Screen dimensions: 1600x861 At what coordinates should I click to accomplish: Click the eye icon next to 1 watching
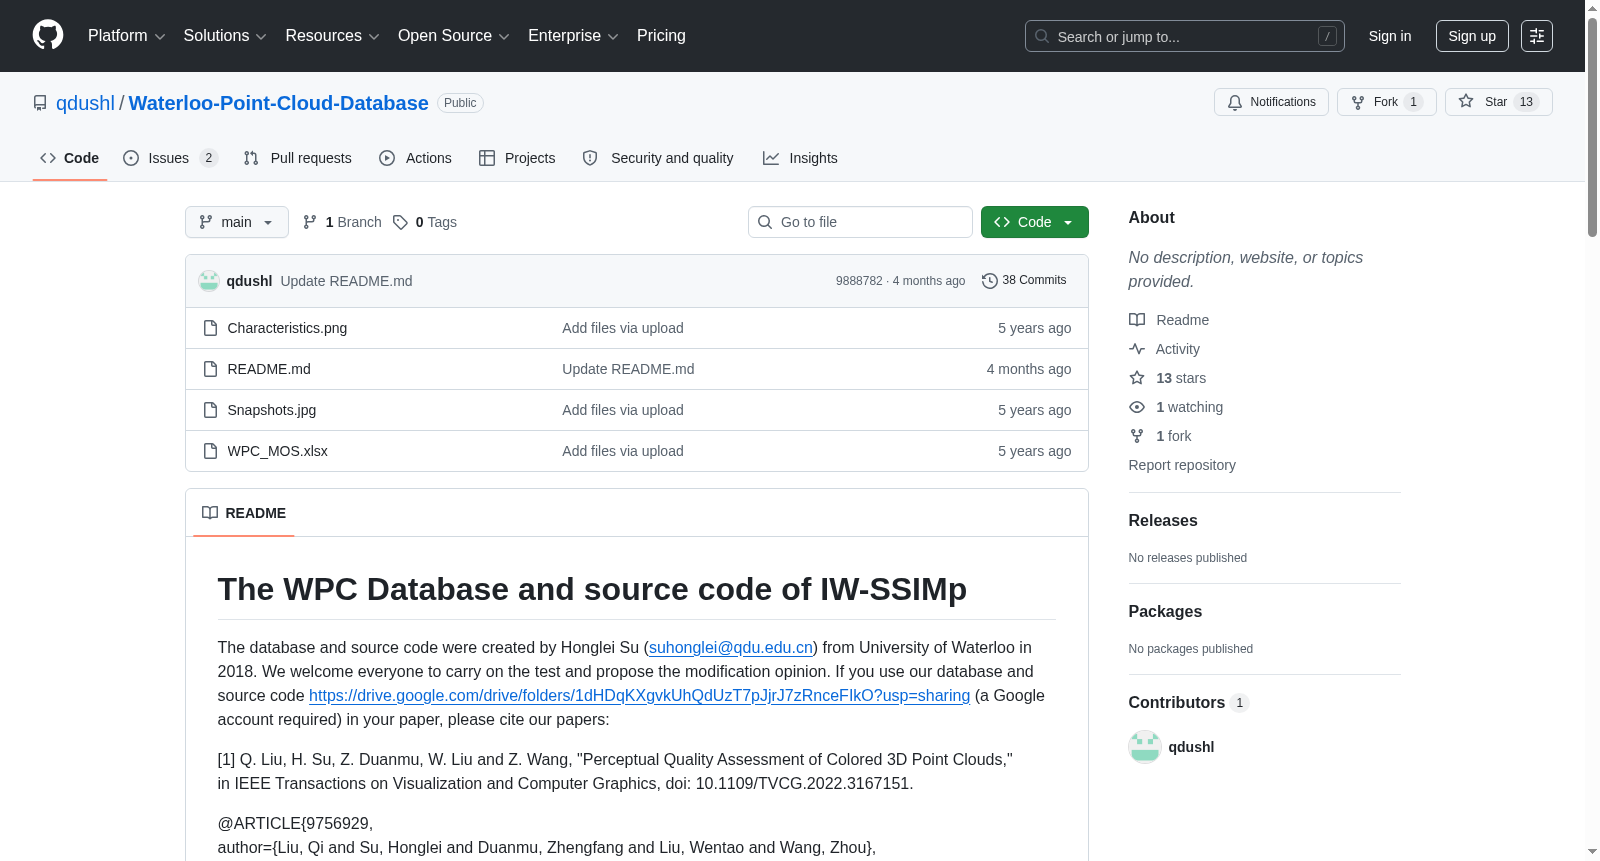(x=1137, y=407)
